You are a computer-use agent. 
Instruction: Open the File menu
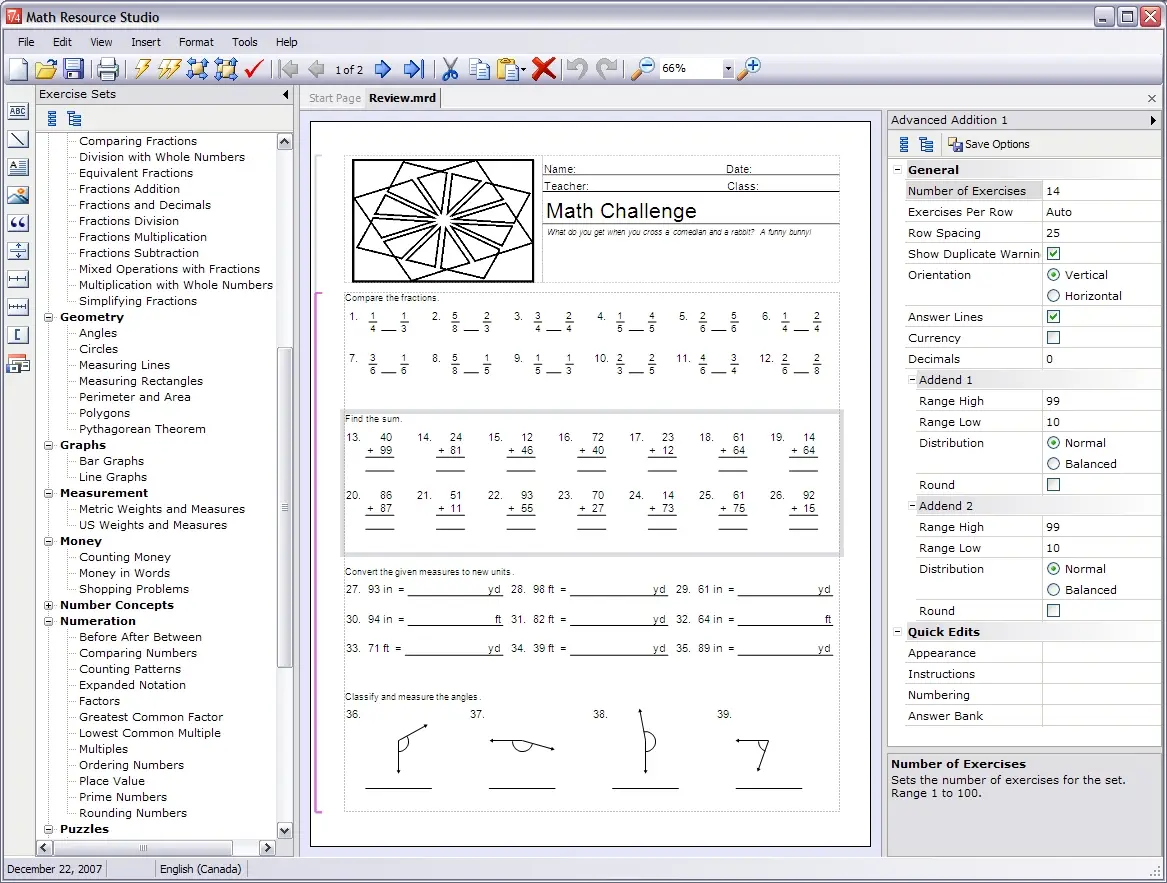pos(26,42)
